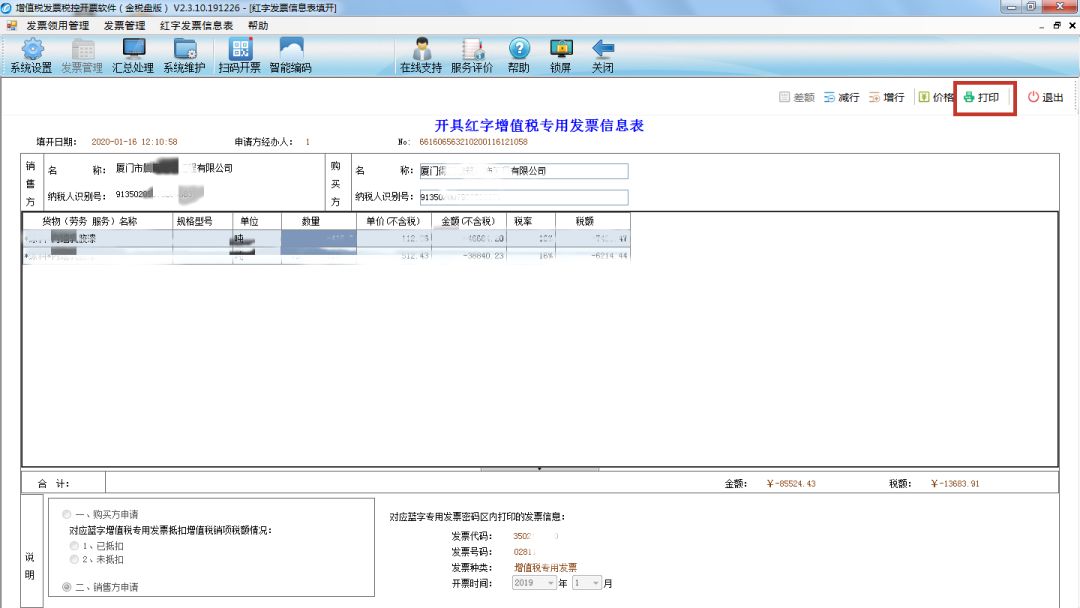This screenshot has height=608, width=1080.
Task: Open 系统维护 from the toolbar
Action: tap(186, 55)
